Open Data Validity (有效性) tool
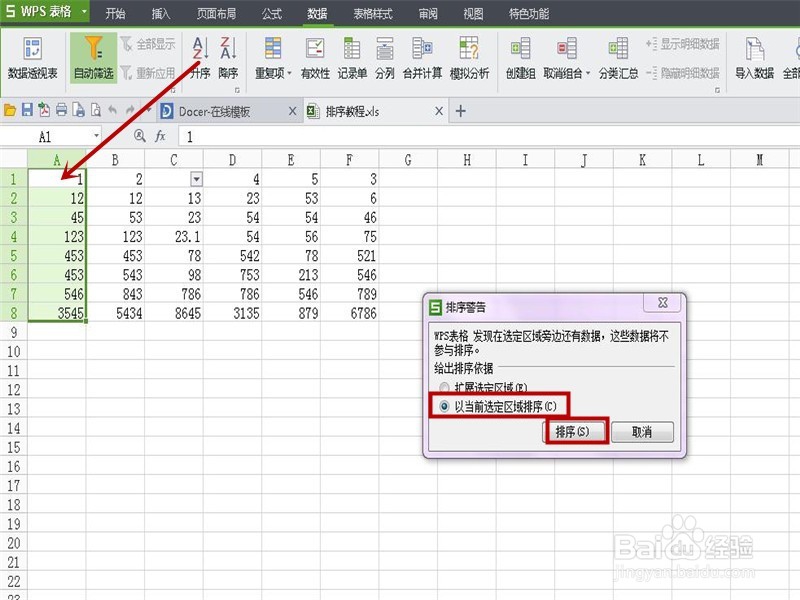 point(315,59)
